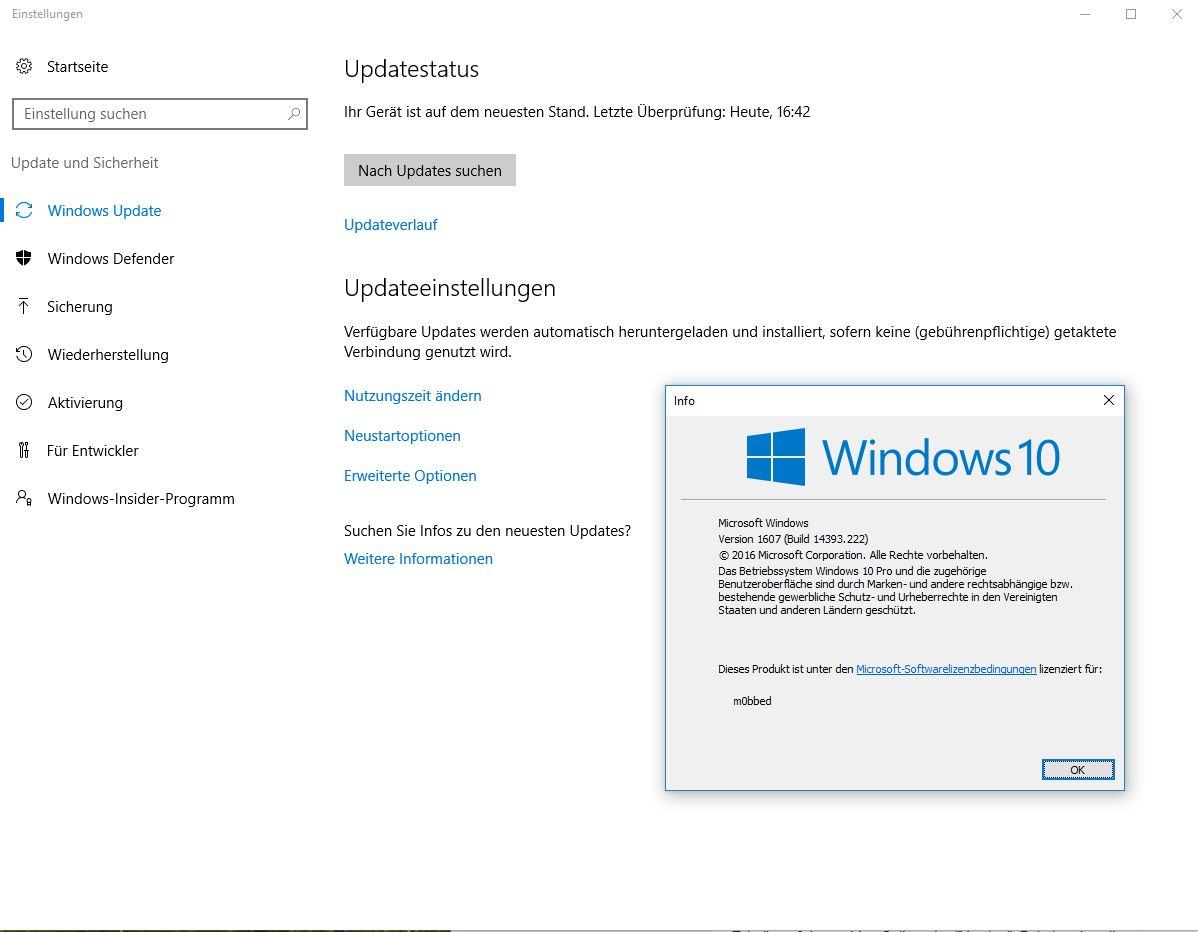Click the Windows-Insider-Programm person icon

click(24, 498)
